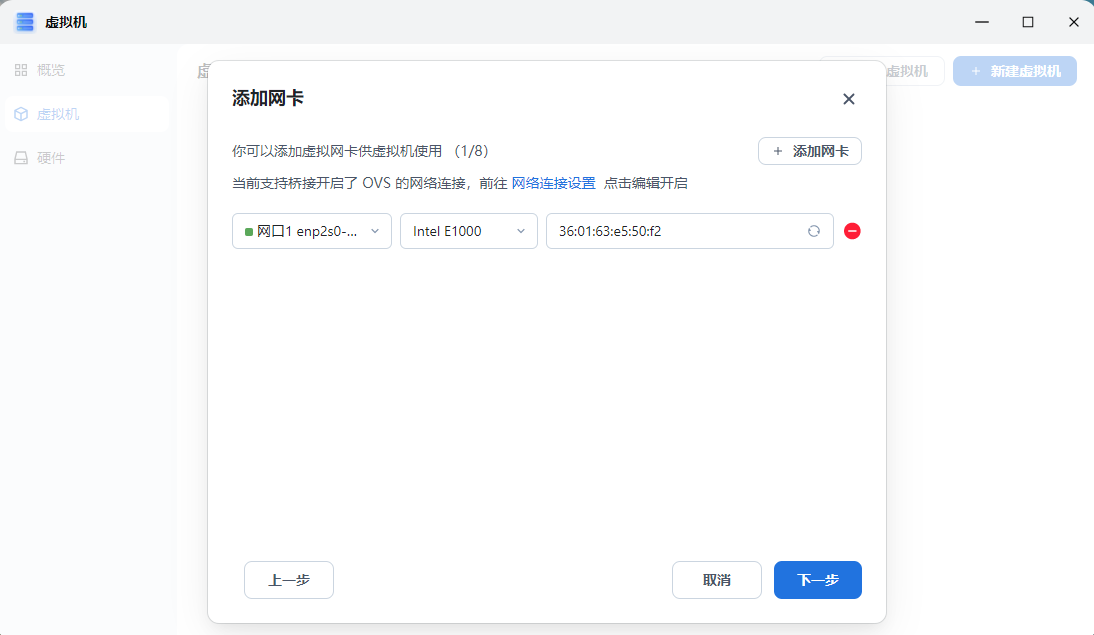Click the MAC address field 36:01:63:e5:50:f2
The width and height of the screenshot is (1094, 635).
(689, 231)
